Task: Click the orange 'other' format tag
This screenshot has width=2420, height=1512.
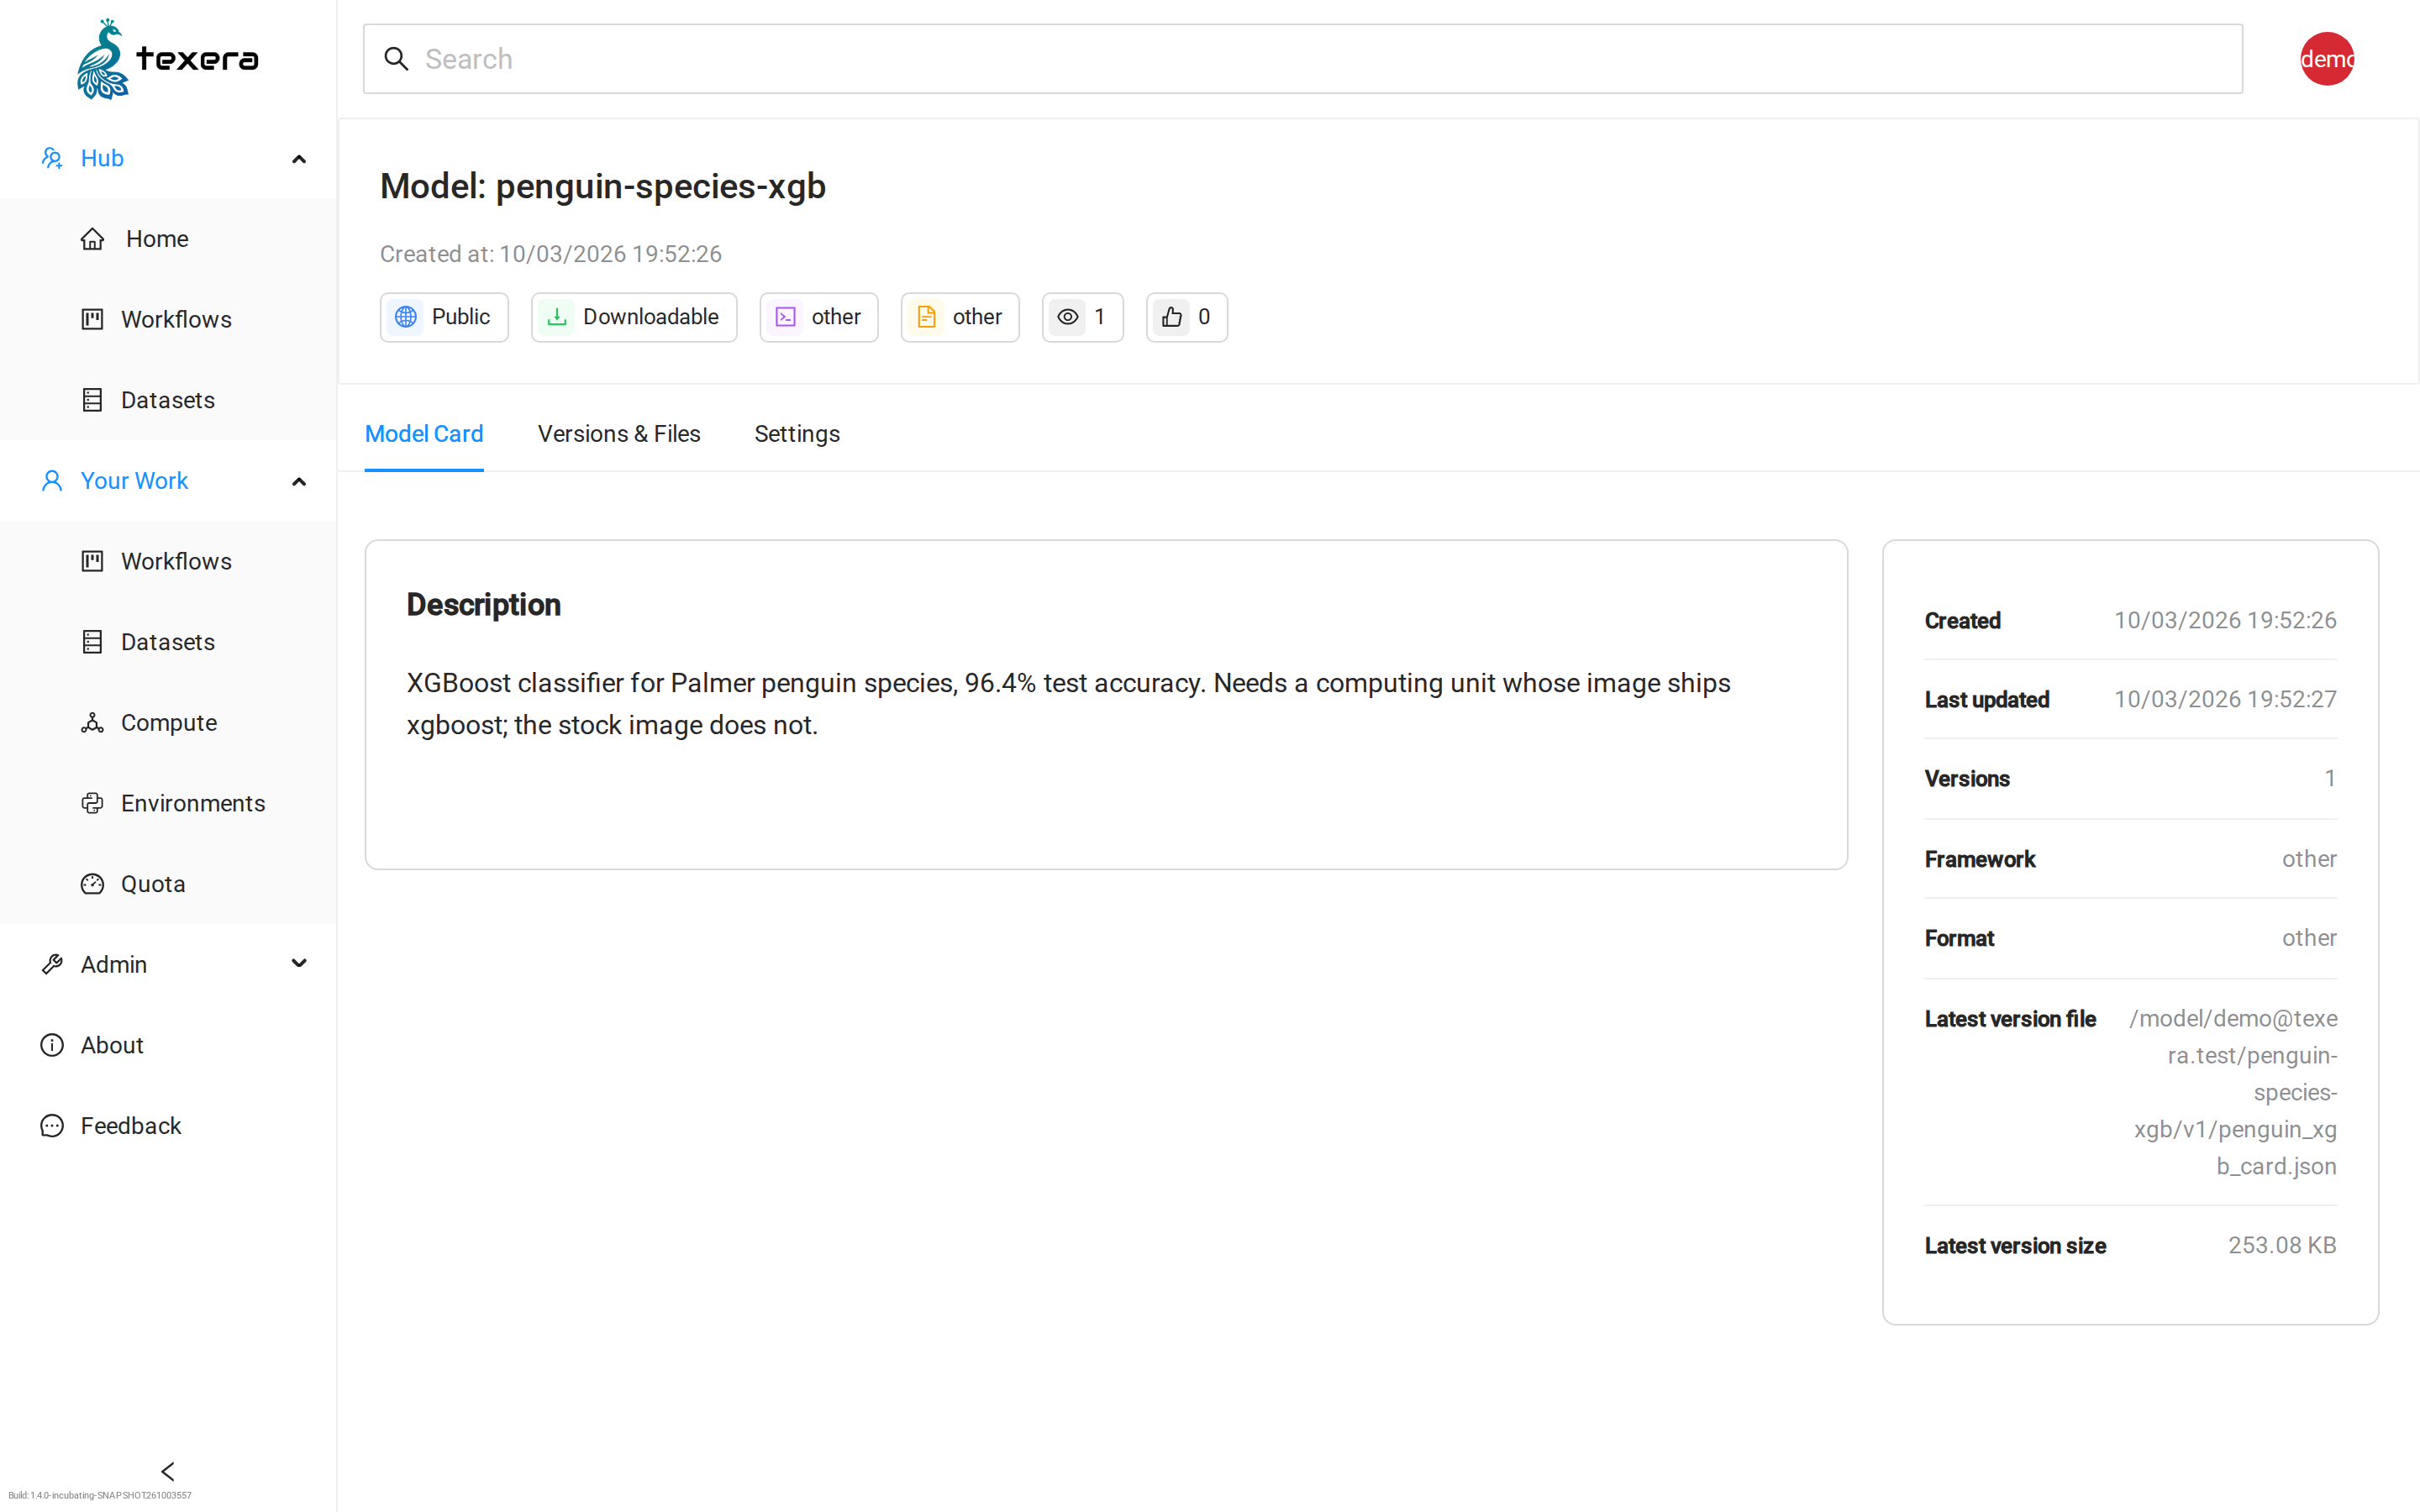Action: pyautogui.click(x=960, y=317)
